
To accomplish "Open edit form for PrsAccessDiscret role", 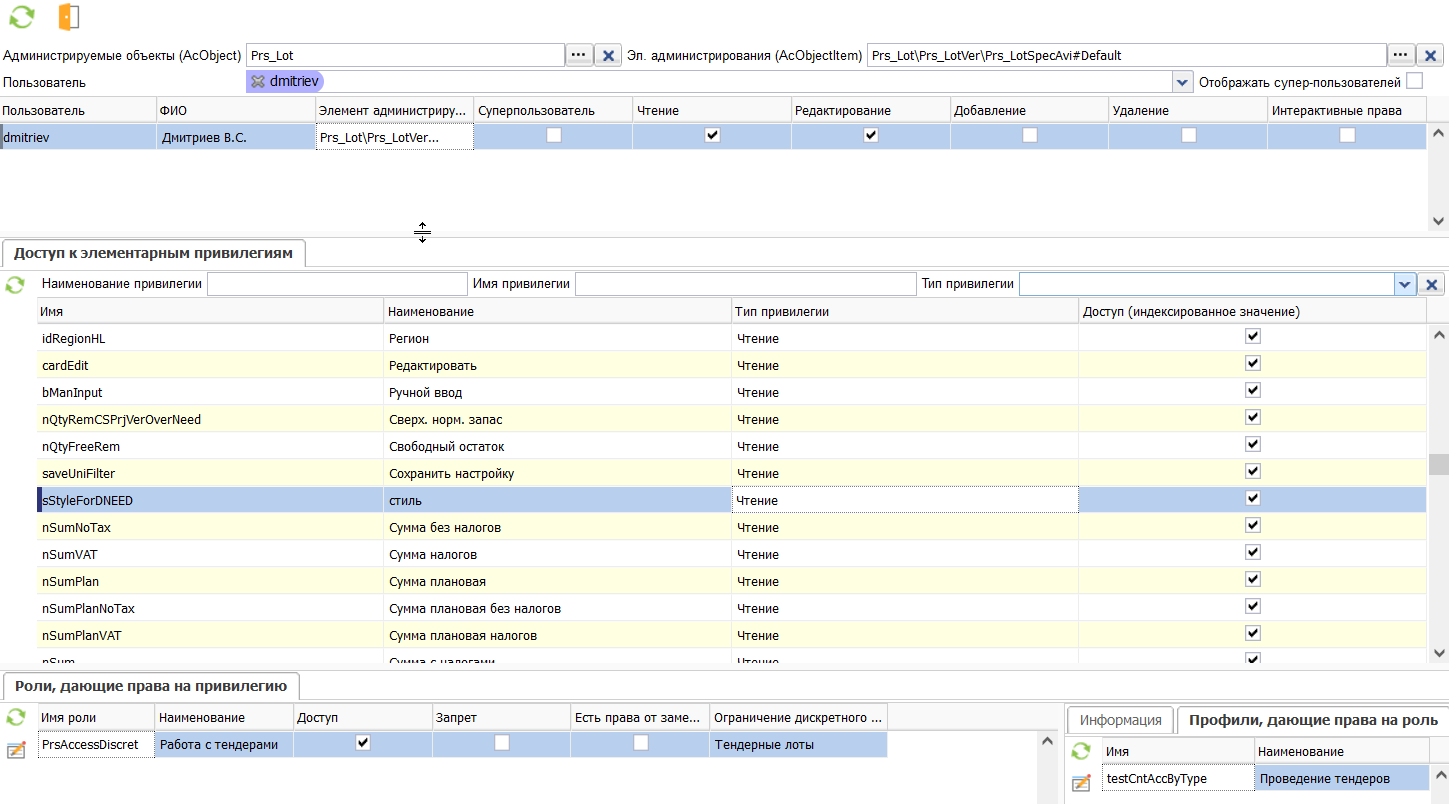I will 16,750.
